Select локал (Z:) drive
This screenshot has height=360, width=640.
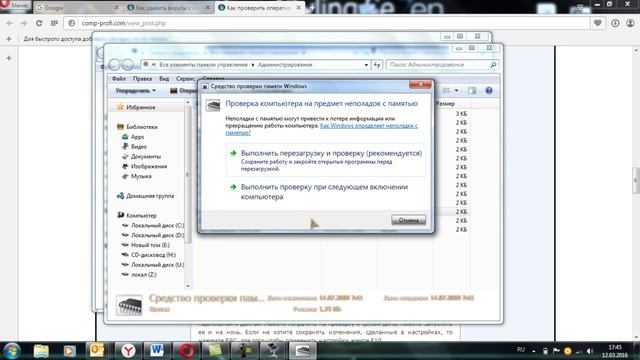(x=143, y=275)
